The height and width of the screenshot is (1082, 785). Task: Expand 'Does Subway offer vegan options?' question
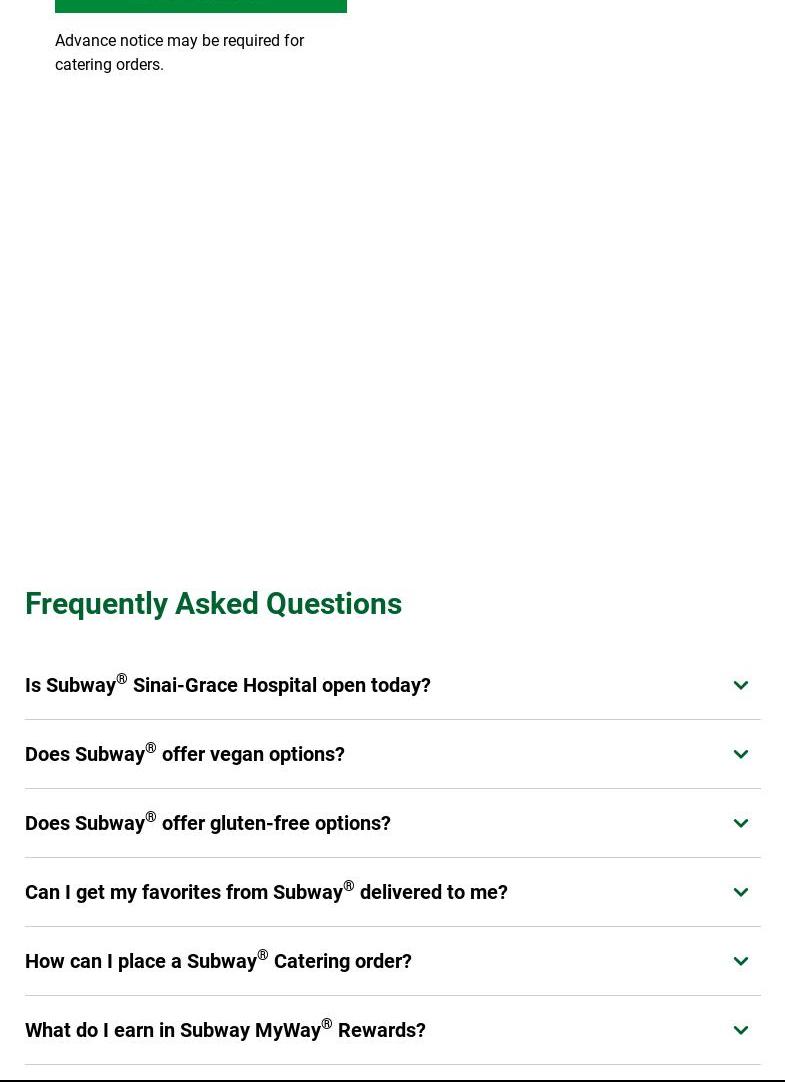185,754
